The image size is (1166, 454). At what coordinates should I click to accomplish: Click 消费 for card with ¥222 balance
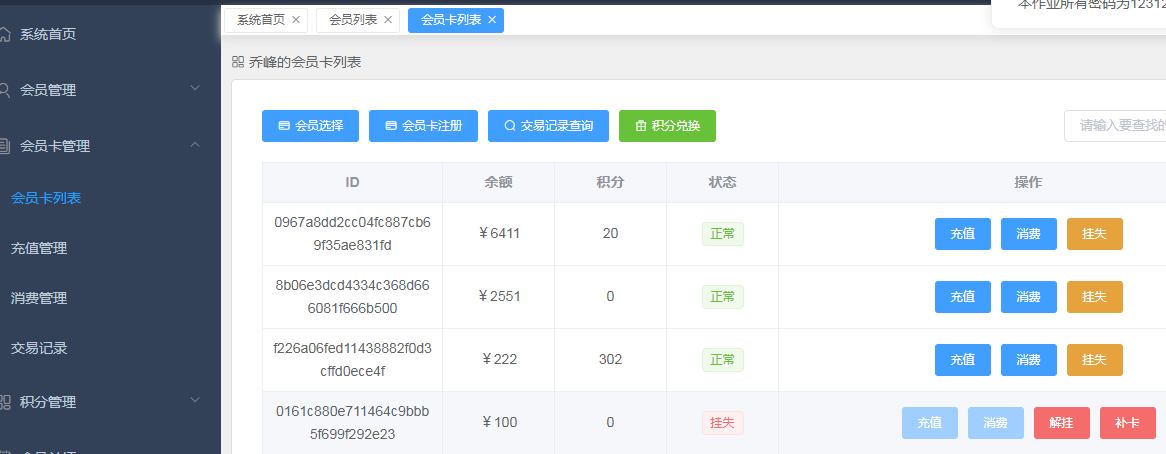tap(1028, 360)
